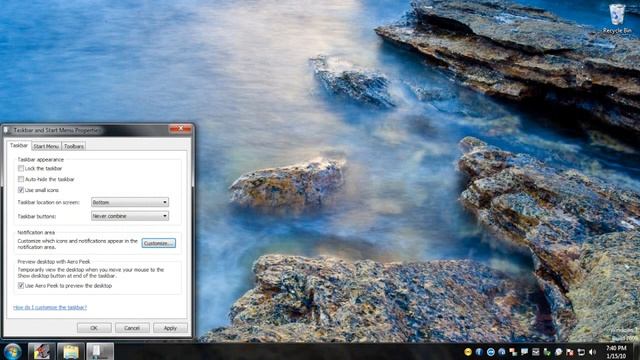Click Preview desktop with Aero Peek label
Viewport: 640px width, 360px height.
point(53,262)
